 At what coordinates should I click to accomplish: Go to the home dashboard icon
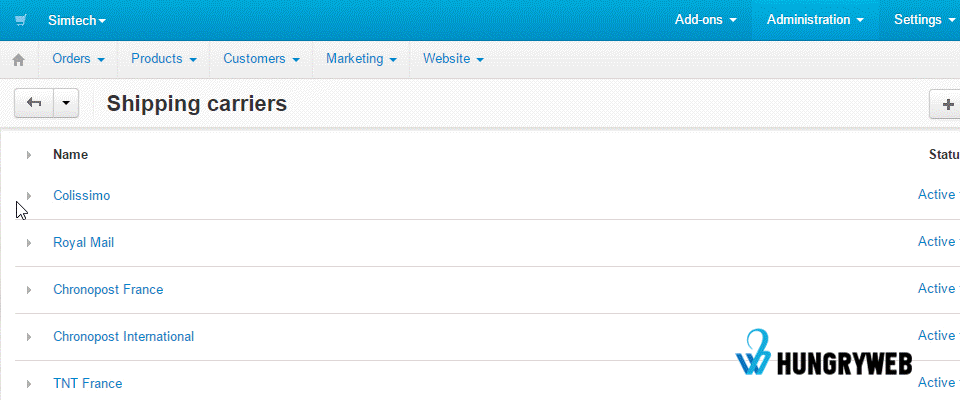click(19, 59)
